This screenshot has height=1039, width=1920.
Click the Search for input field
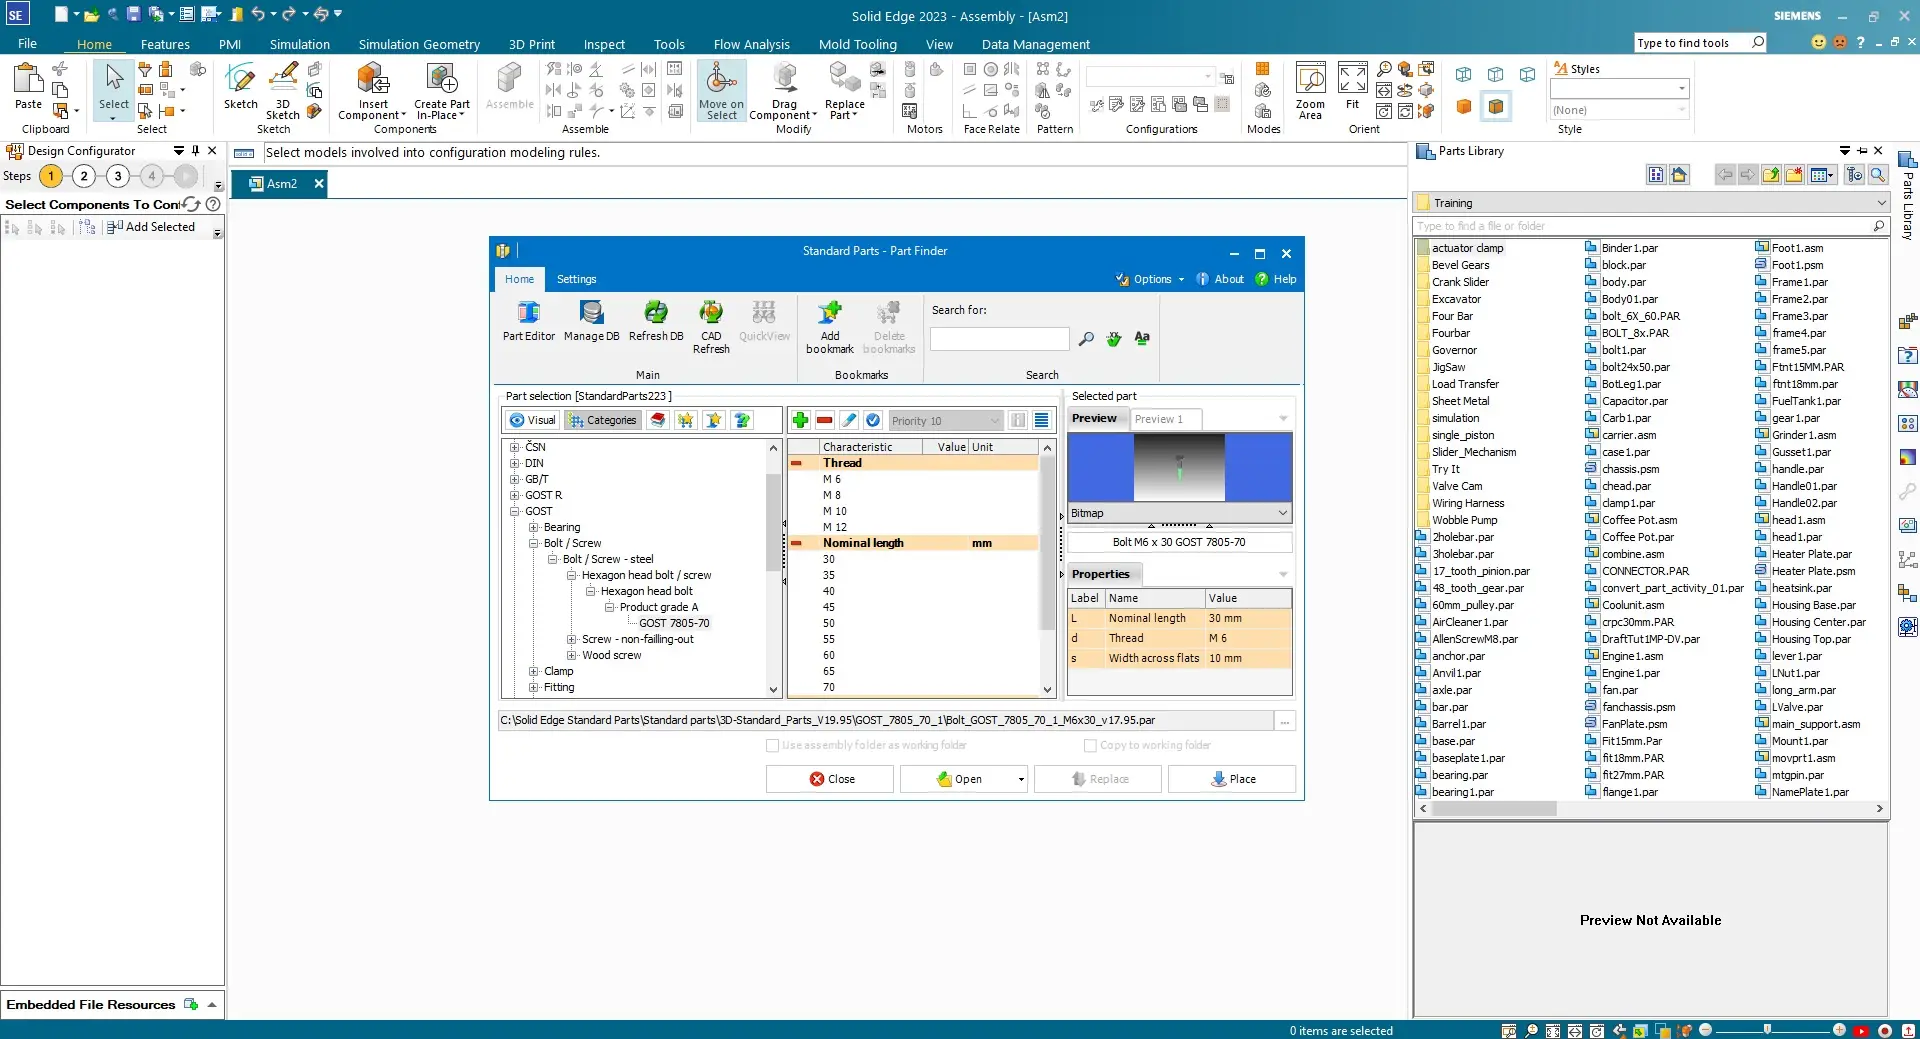999,340
